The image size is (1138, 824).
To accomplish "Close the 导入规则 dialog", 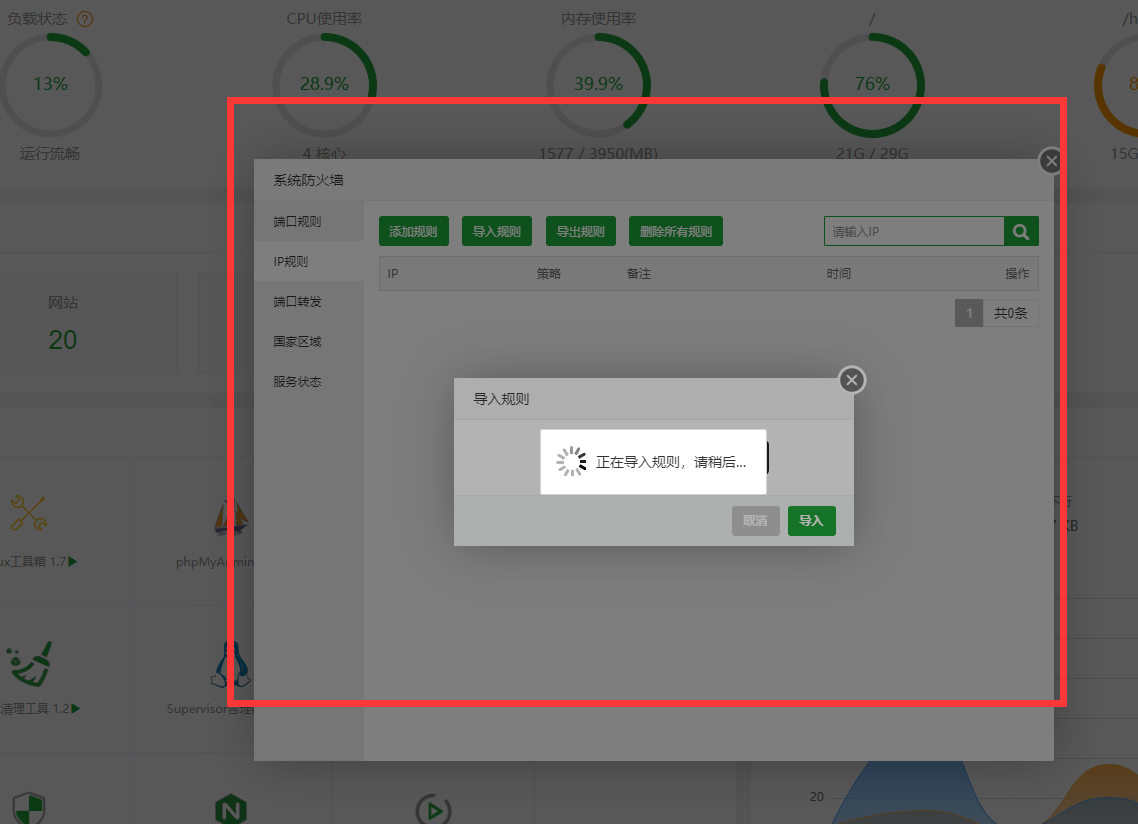I will click(x=852, y=380).
